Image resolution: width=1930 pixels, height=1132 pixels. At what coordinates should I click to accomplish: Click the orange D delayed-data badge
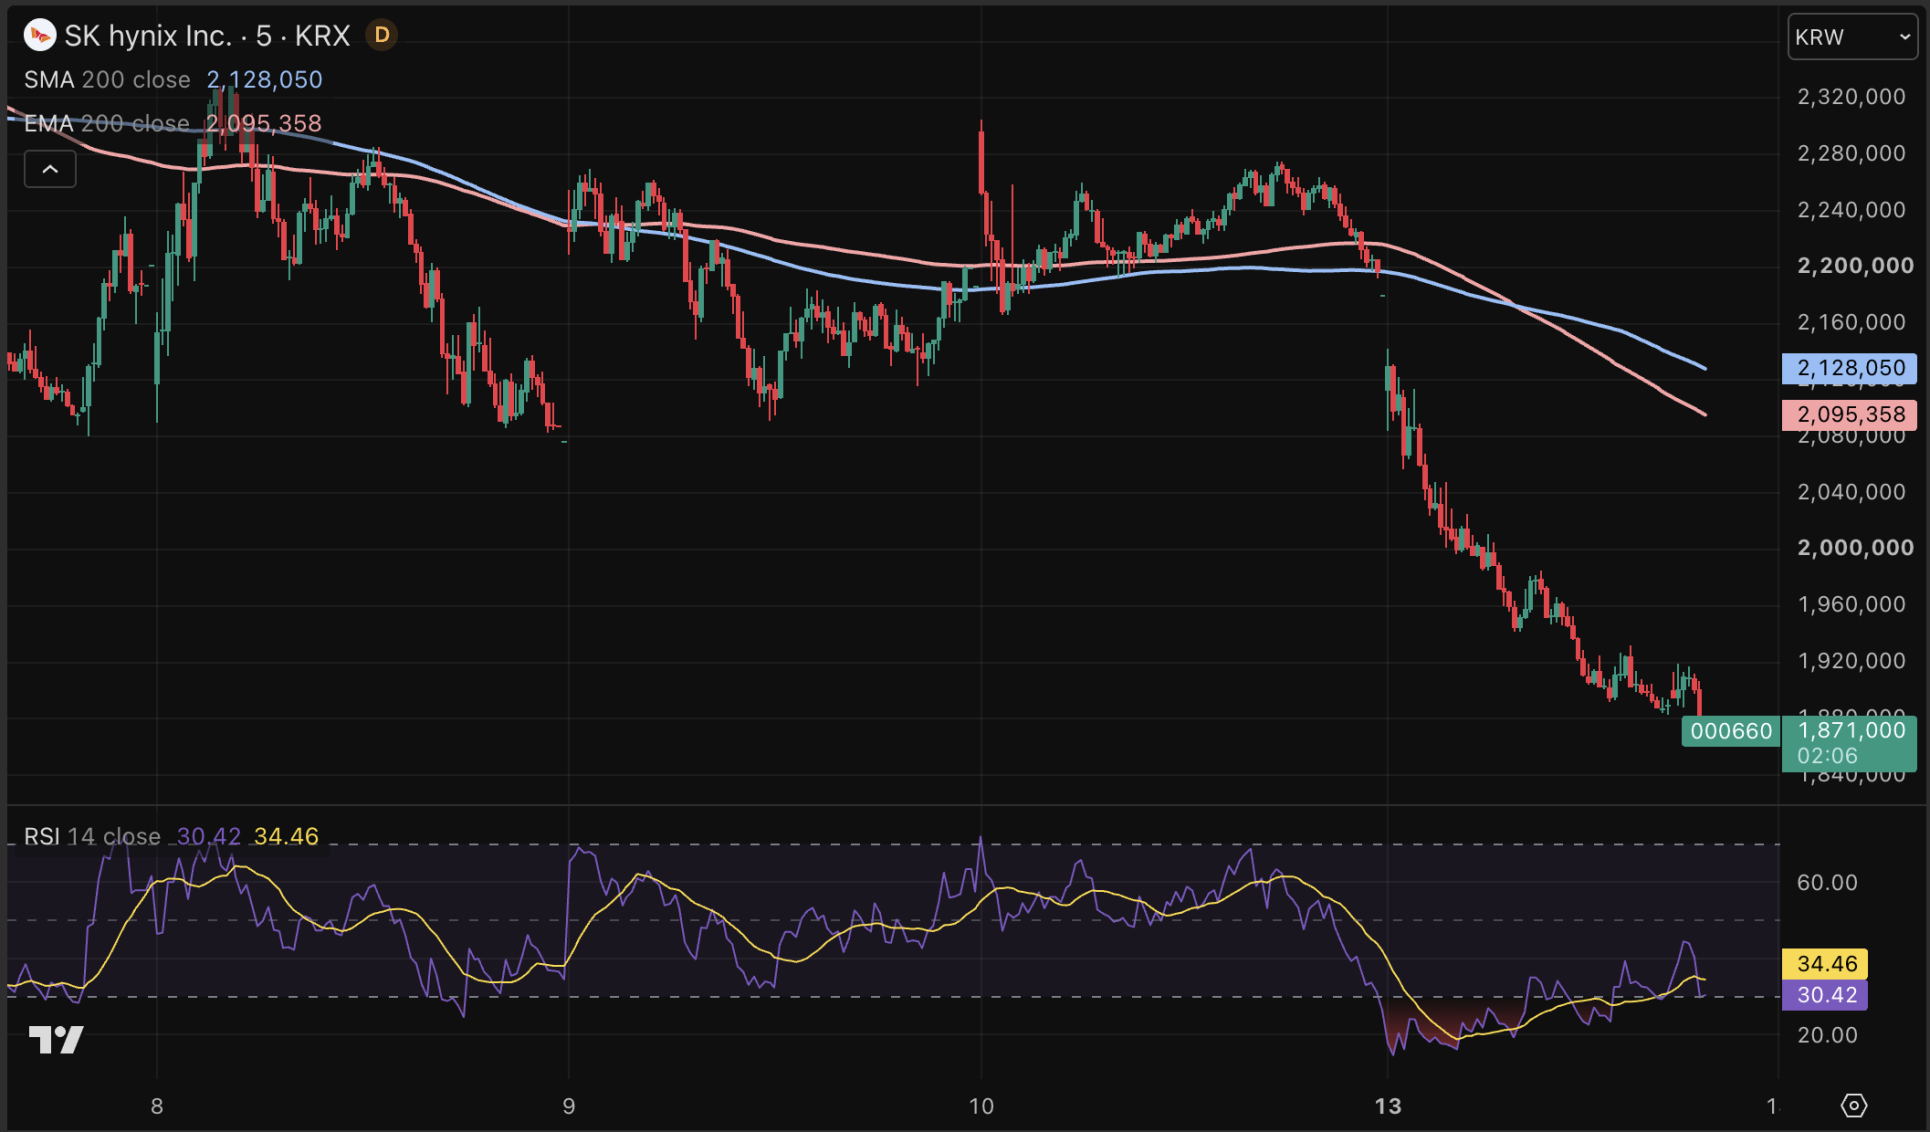click(381, 36)
